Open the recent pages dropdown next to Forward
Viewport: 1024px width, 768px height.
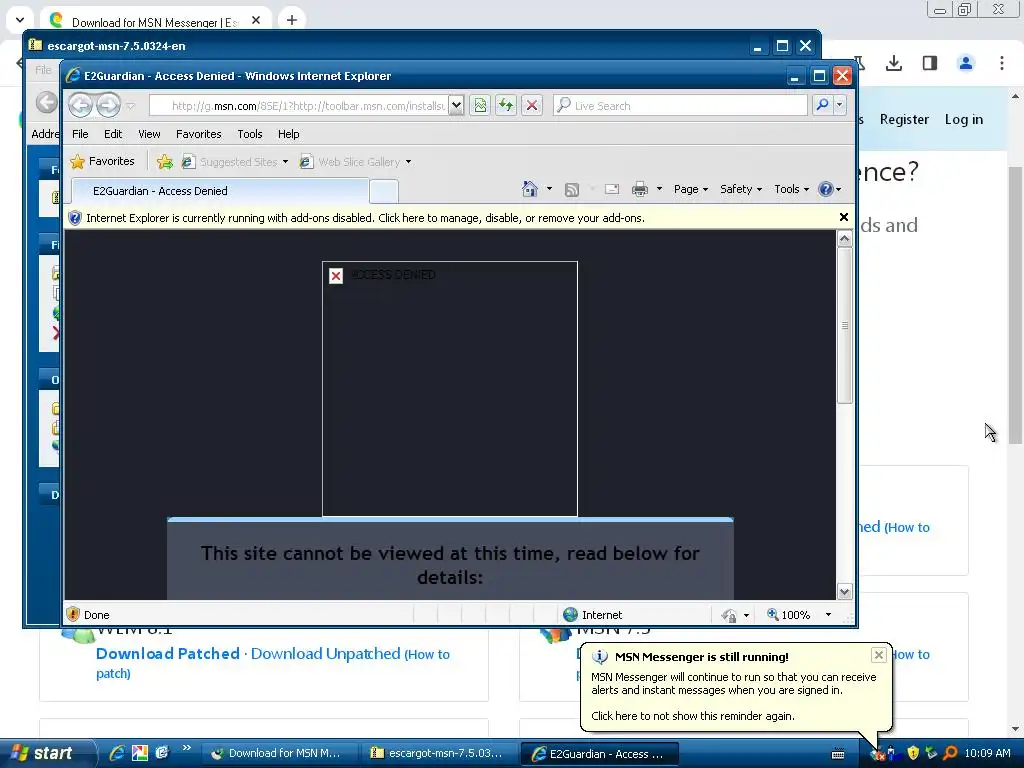131,106
